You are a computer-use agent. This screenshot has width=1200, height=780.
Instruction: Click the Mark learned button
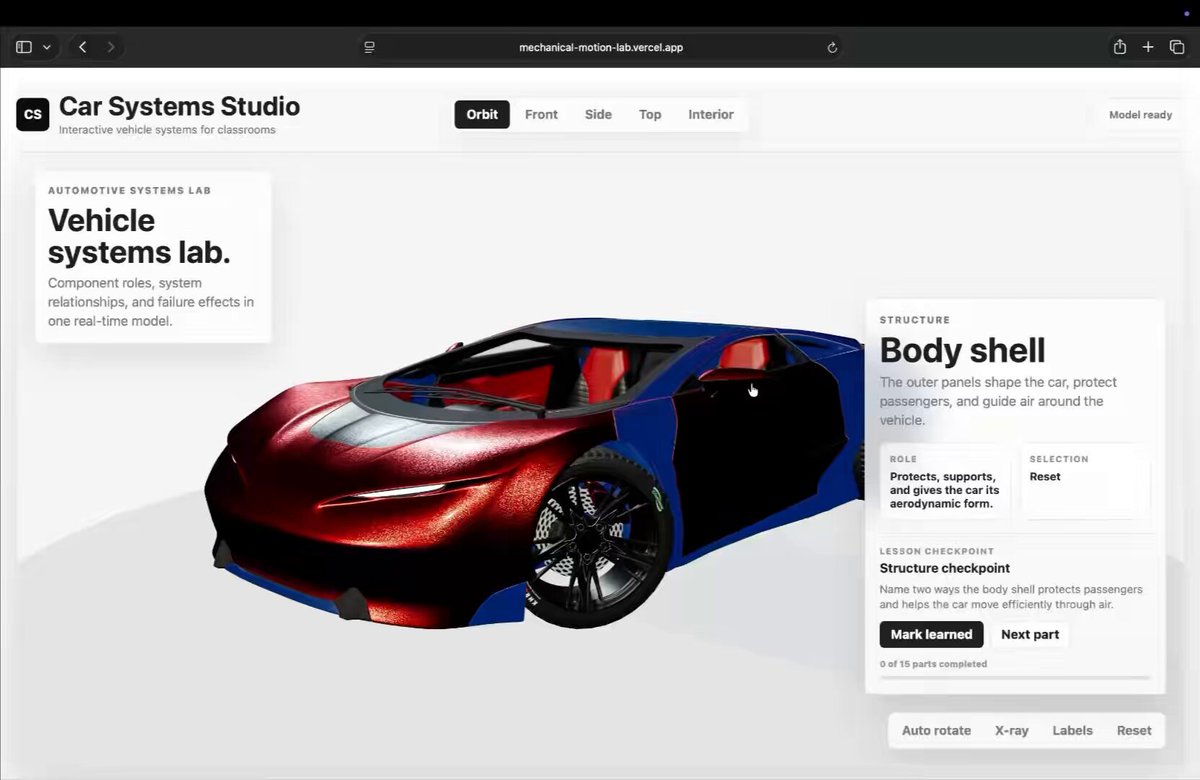pyautogui.click(x=931, y=634)
